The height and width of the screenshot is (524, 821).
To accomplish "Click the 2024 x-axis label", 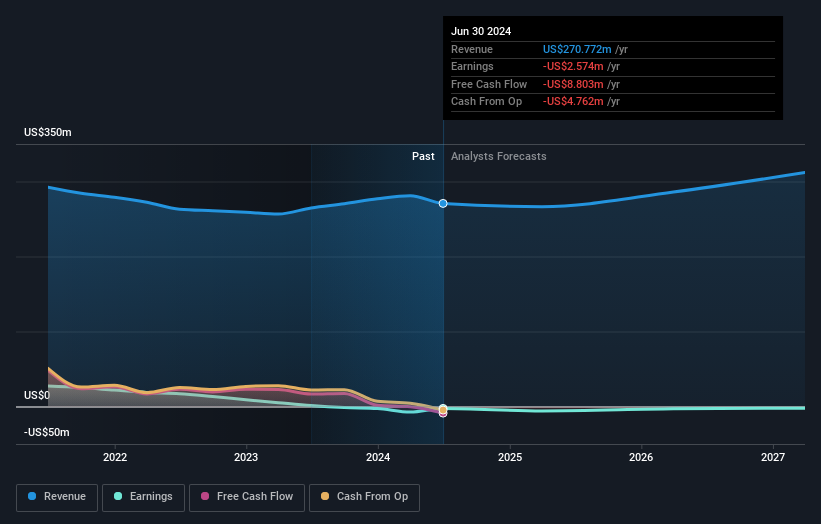I will pos(378,457).
